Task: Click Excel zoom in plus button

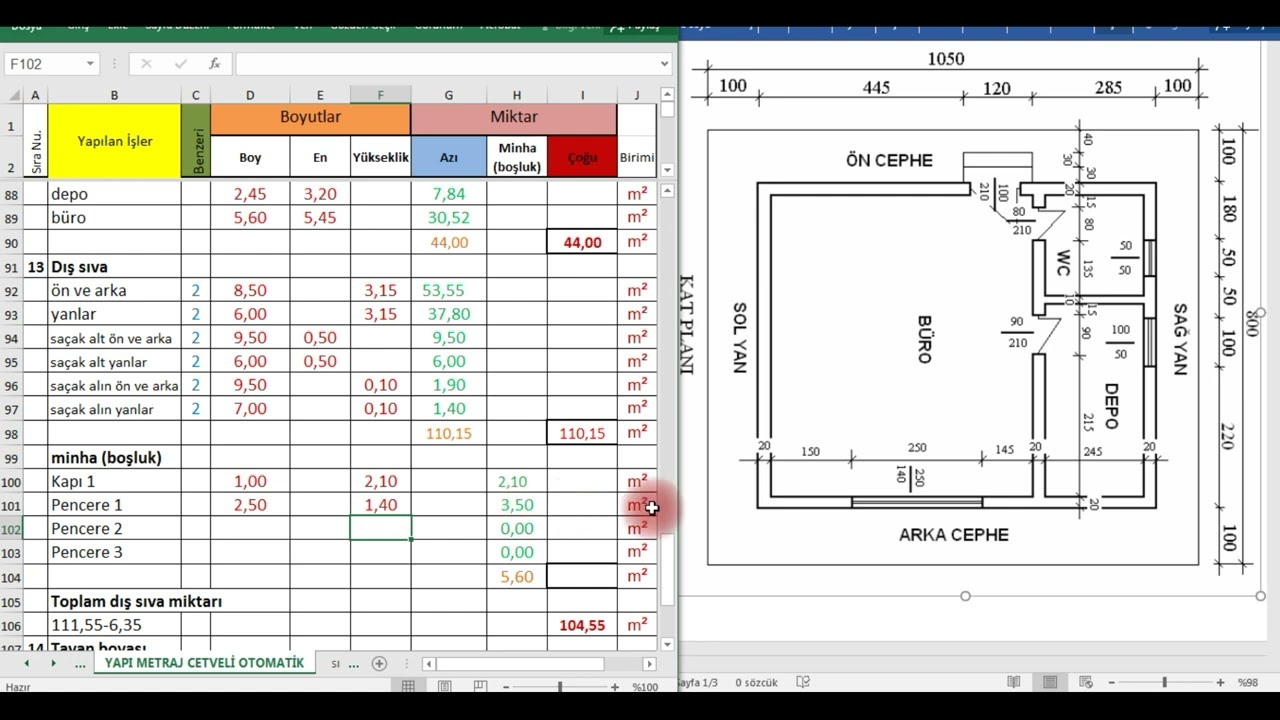Action: (x=613, y=687)
